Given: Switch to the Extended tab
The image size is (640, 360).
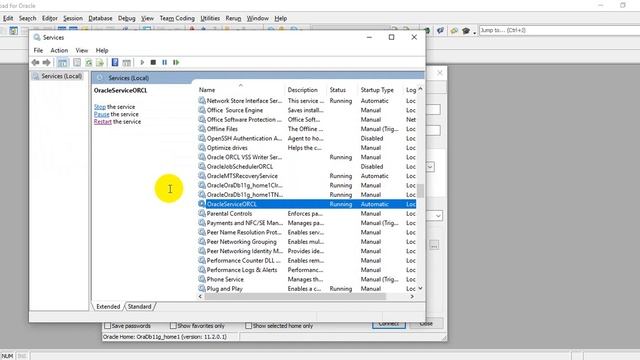Looking at the screenshot, I should 108,307.
